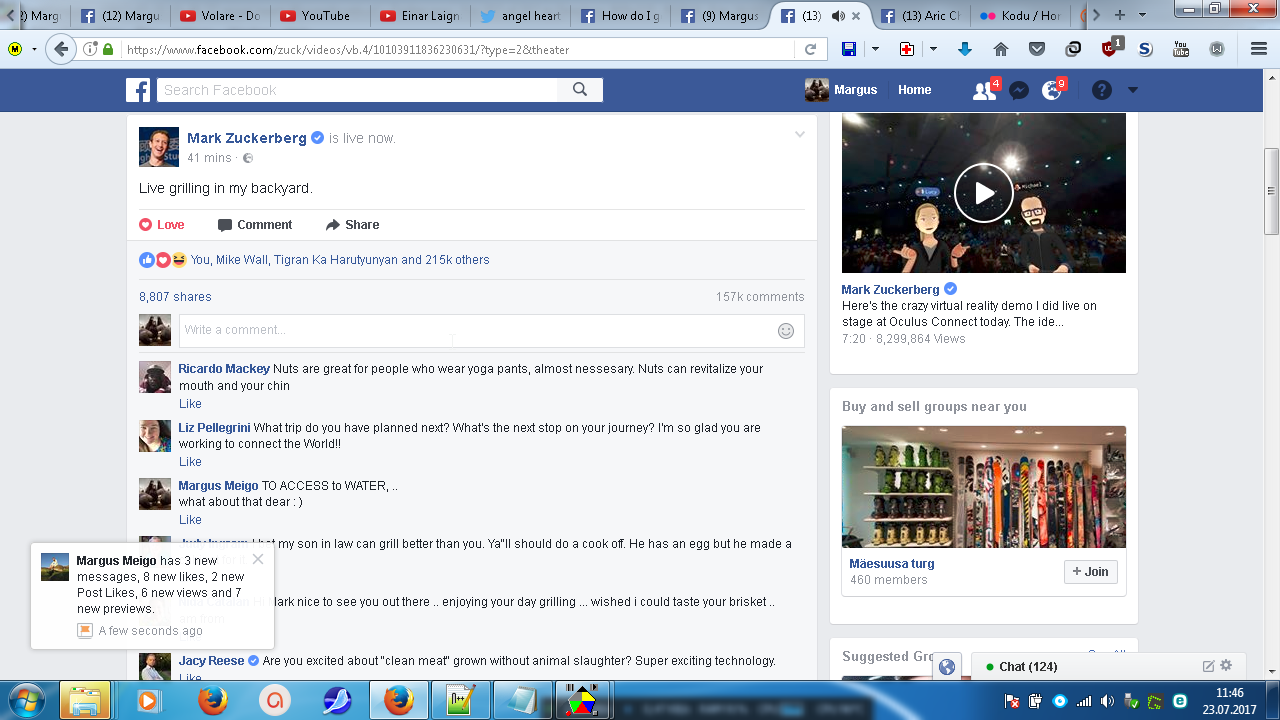Open the options chevron on Mark Zuckerberg's post
This screenshot has width=1280, height=720.
(800, 135)
